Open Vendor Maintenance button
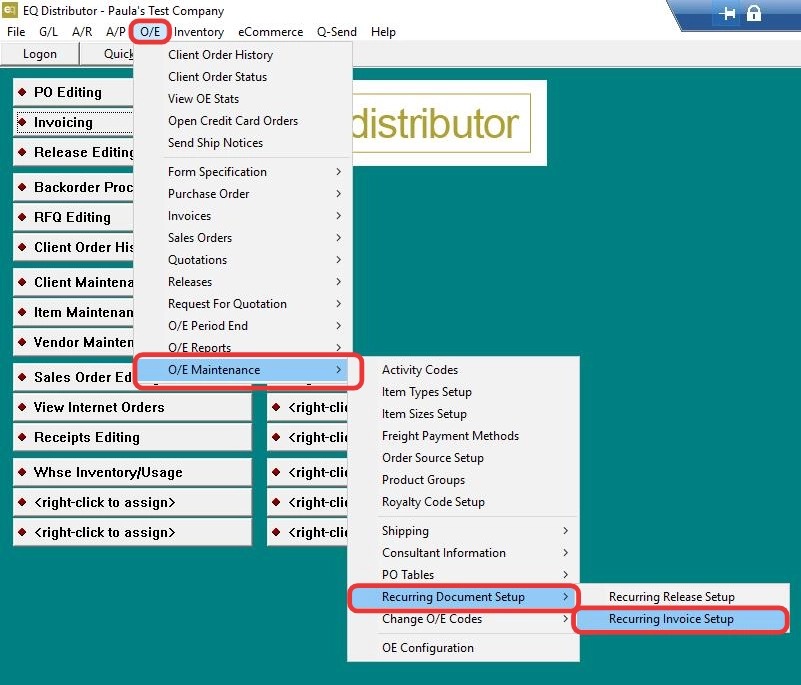This screenshot has width=801, height=685. 73,342
